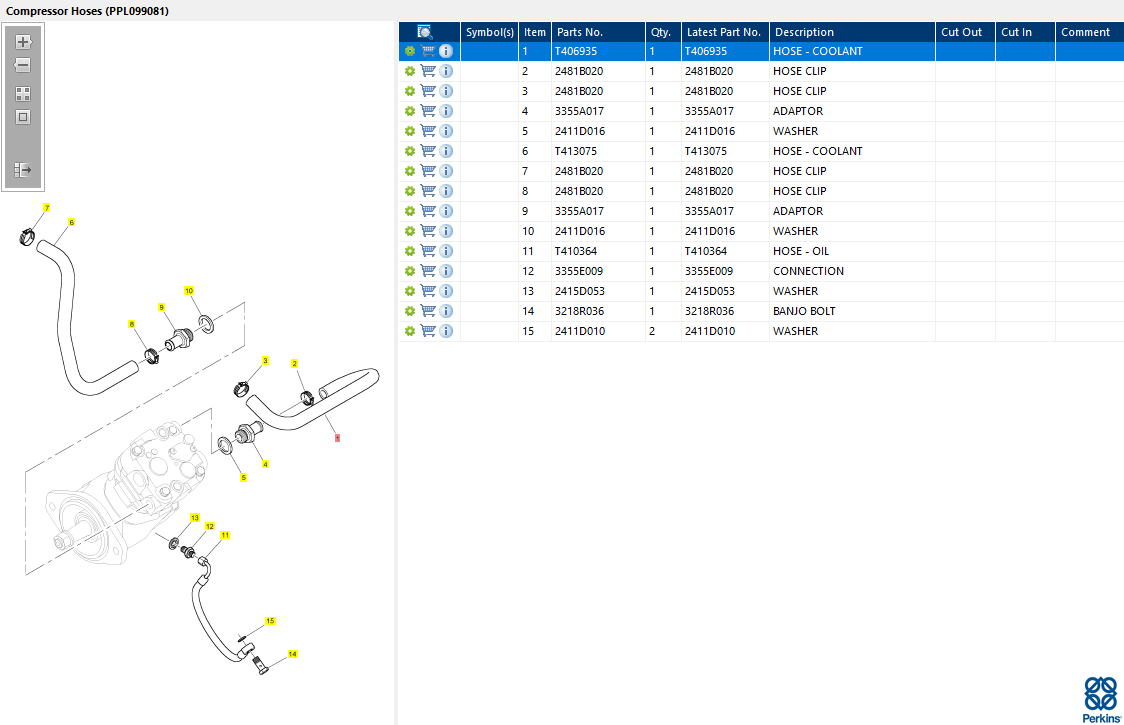
Task: Select callout 9 on the diagram
Action: point(161,308)
